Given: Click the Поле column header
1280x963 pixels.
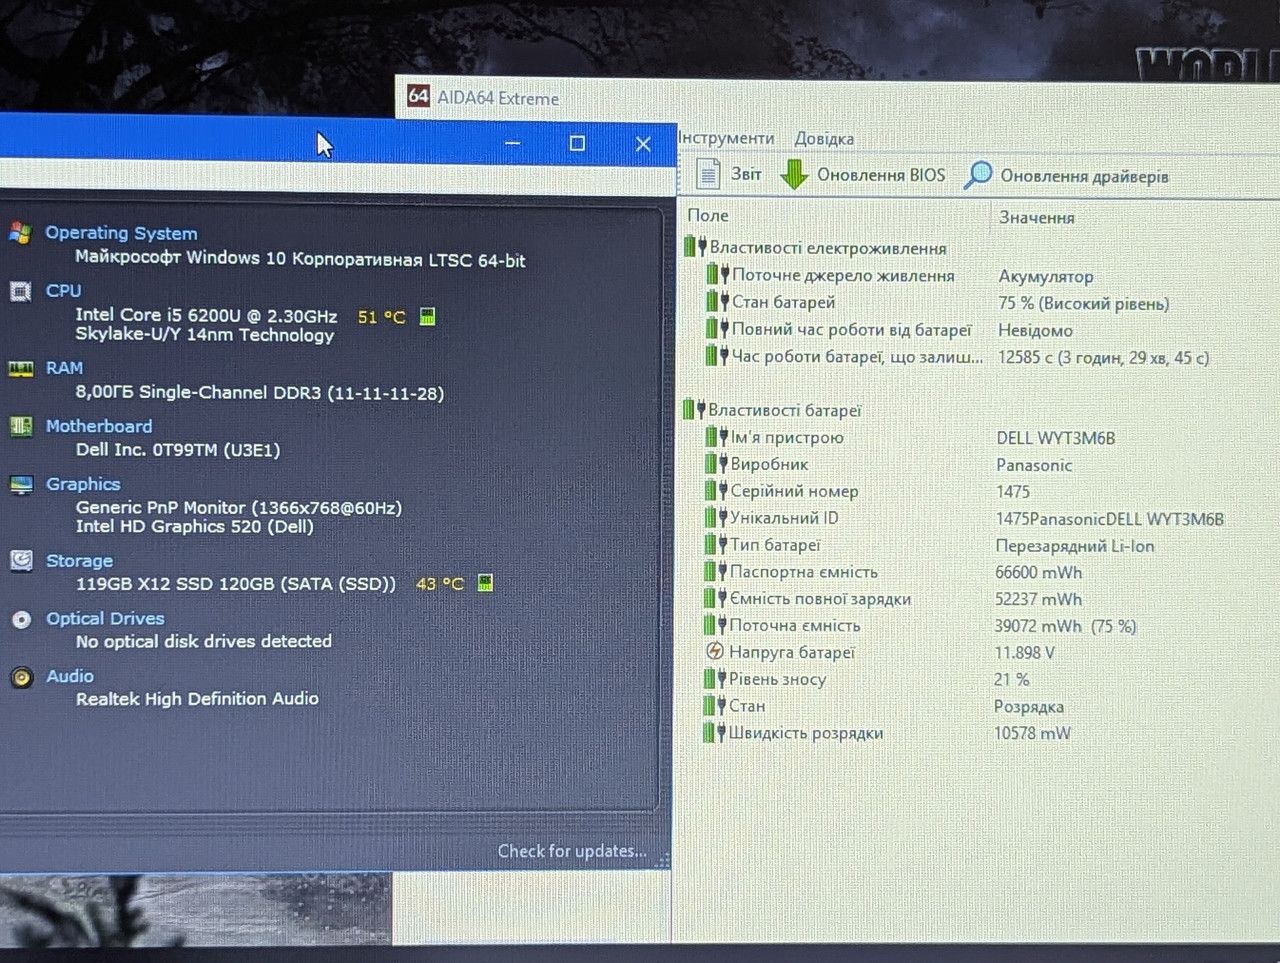Looking at the screenshot, I should click(708, 215).
